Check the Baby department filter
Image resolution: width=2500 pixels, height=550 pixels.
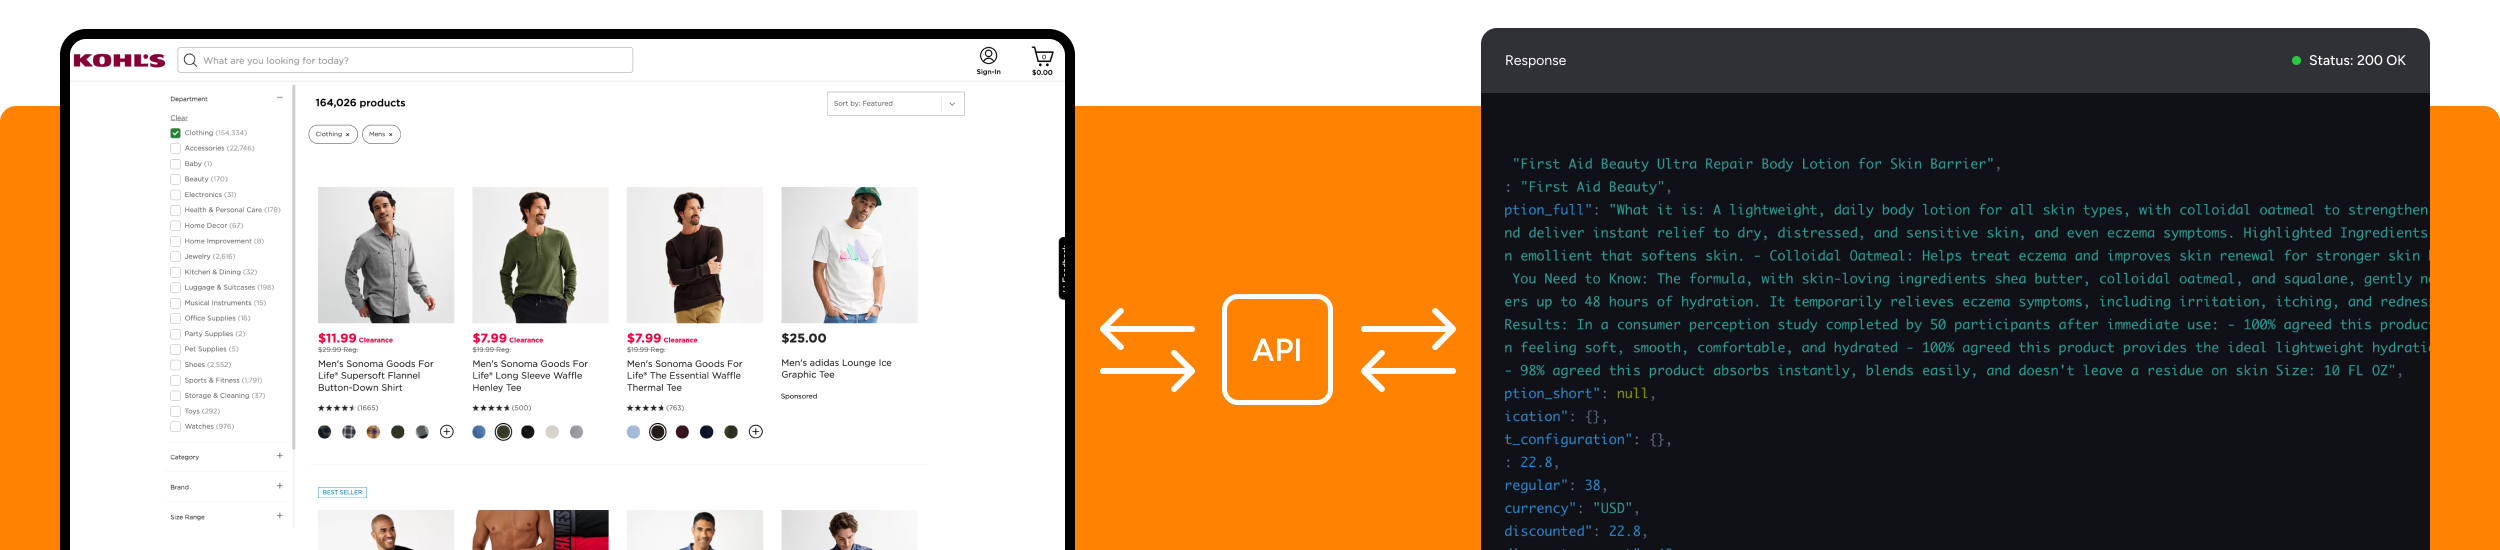pyautogui.click(x=175, y=164)
